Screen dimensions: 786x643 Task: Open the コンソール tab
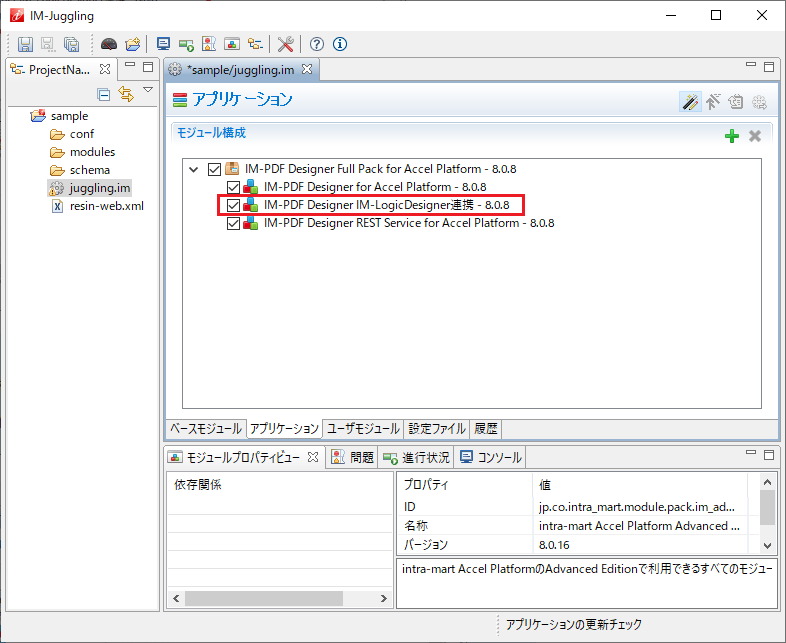click(491, 457)
